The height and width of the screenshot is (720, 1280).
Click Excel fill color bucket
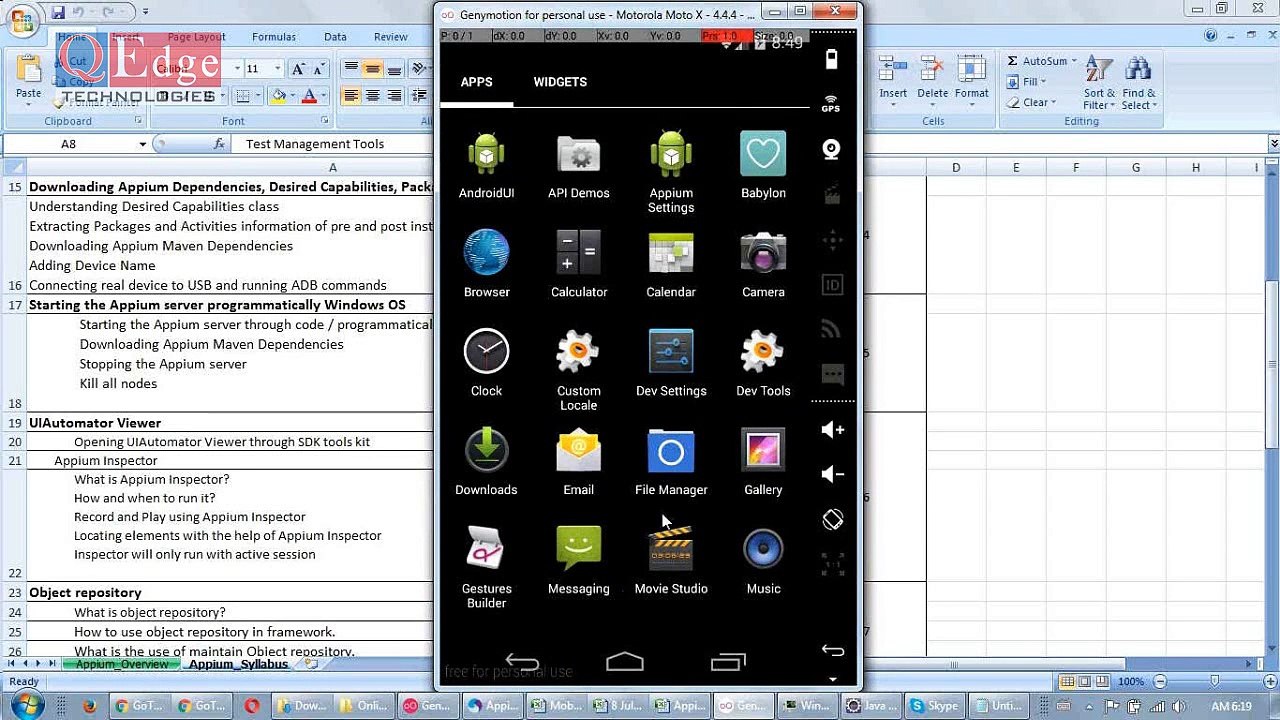(x=279, y=96)
